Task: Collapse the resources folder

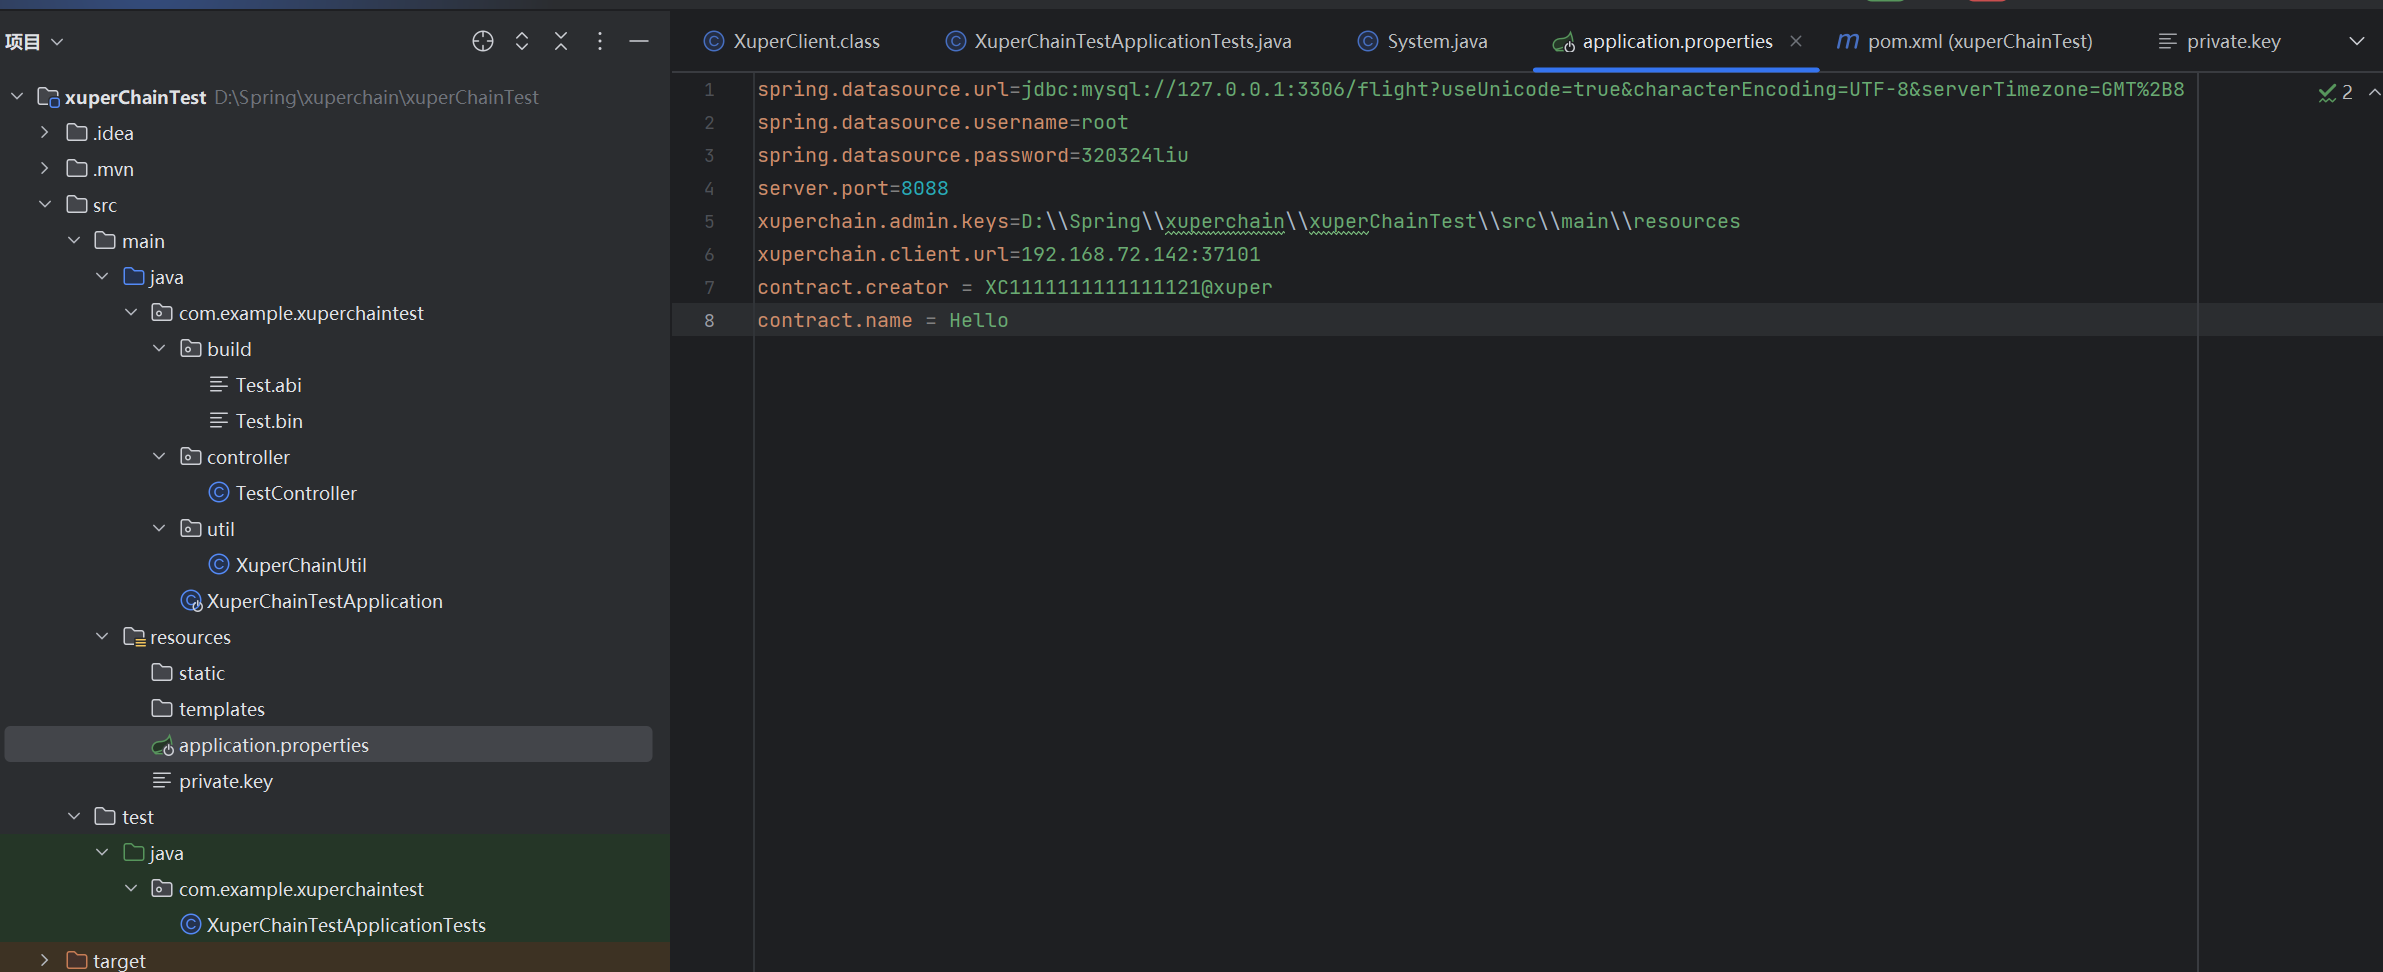Action: 102,637
